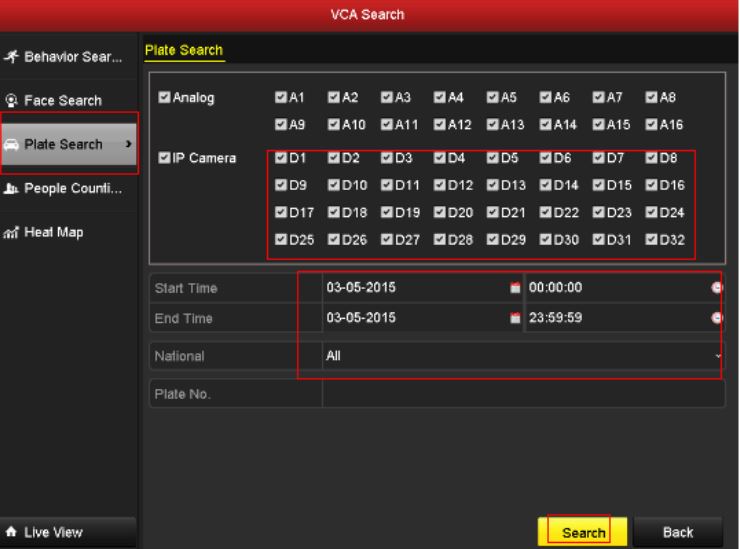Uncheck analog channel A14
The height and width of the screenshot is (549, 740).
click(x=545, y=124)
